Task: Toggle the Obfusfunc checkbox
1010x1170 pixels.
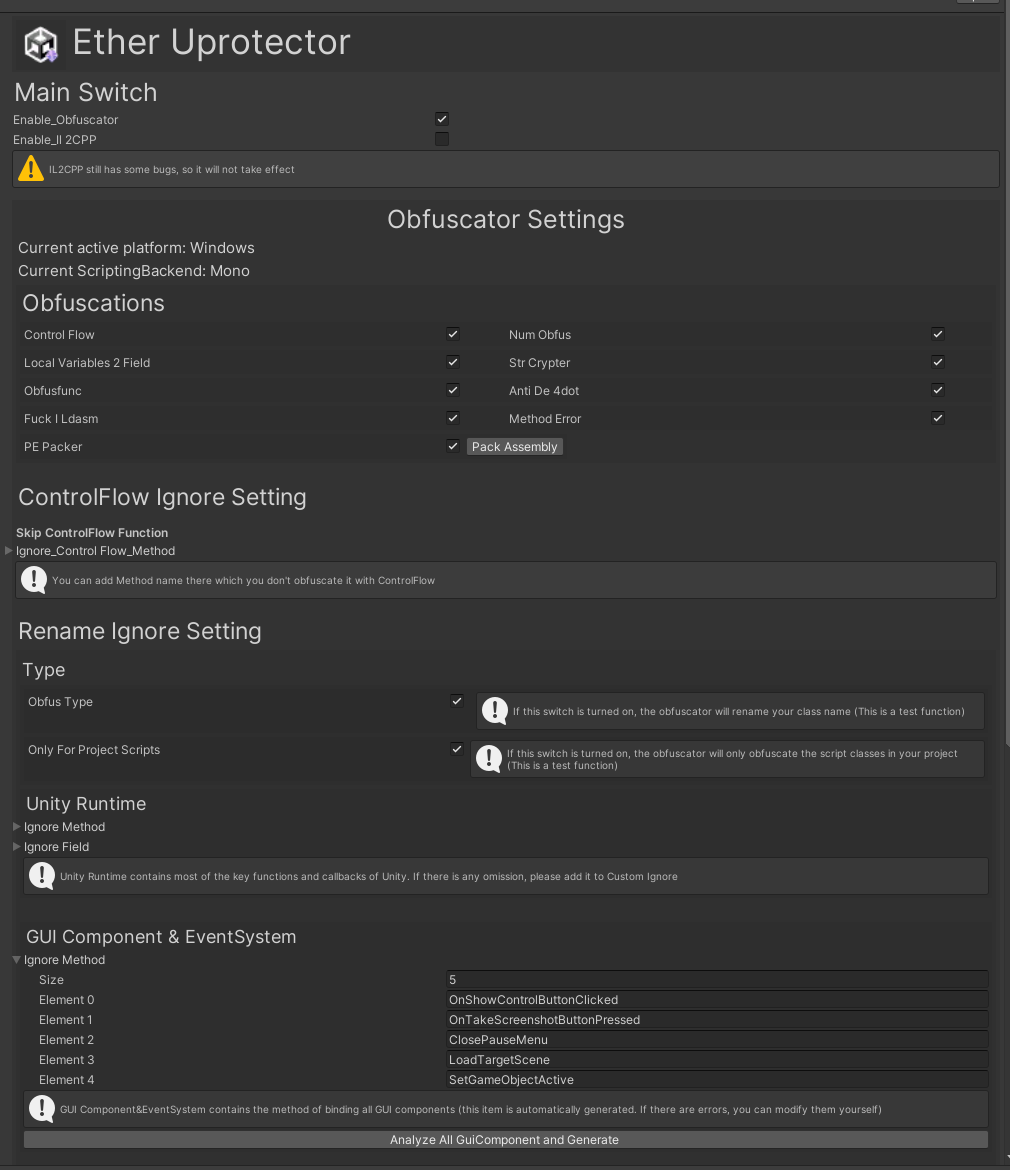Action: point(453,390)
